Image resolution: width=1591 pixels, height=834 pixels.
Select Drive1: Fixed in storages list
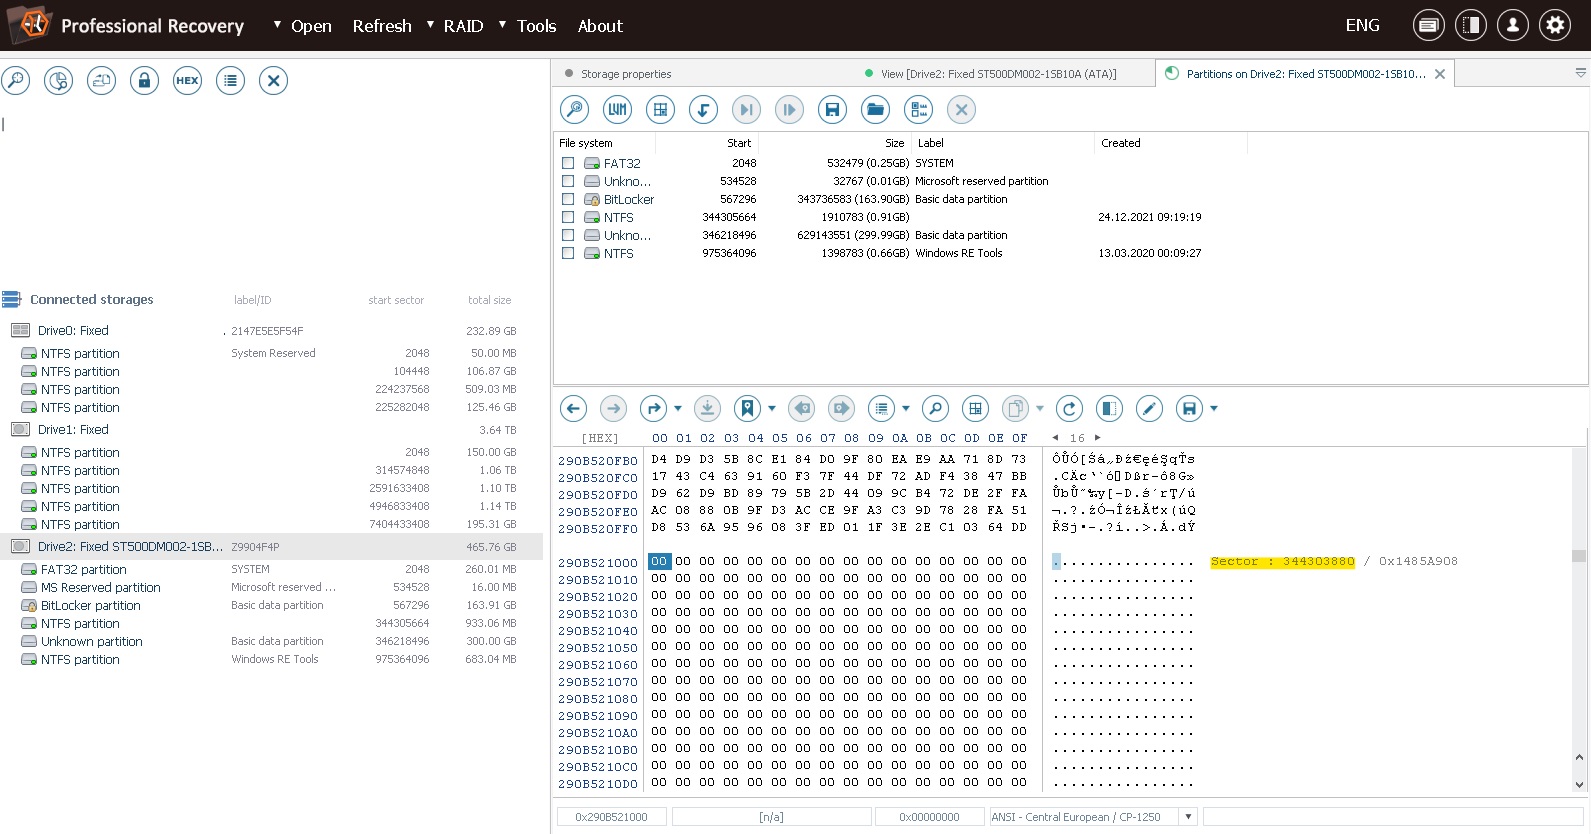(272, 430)
